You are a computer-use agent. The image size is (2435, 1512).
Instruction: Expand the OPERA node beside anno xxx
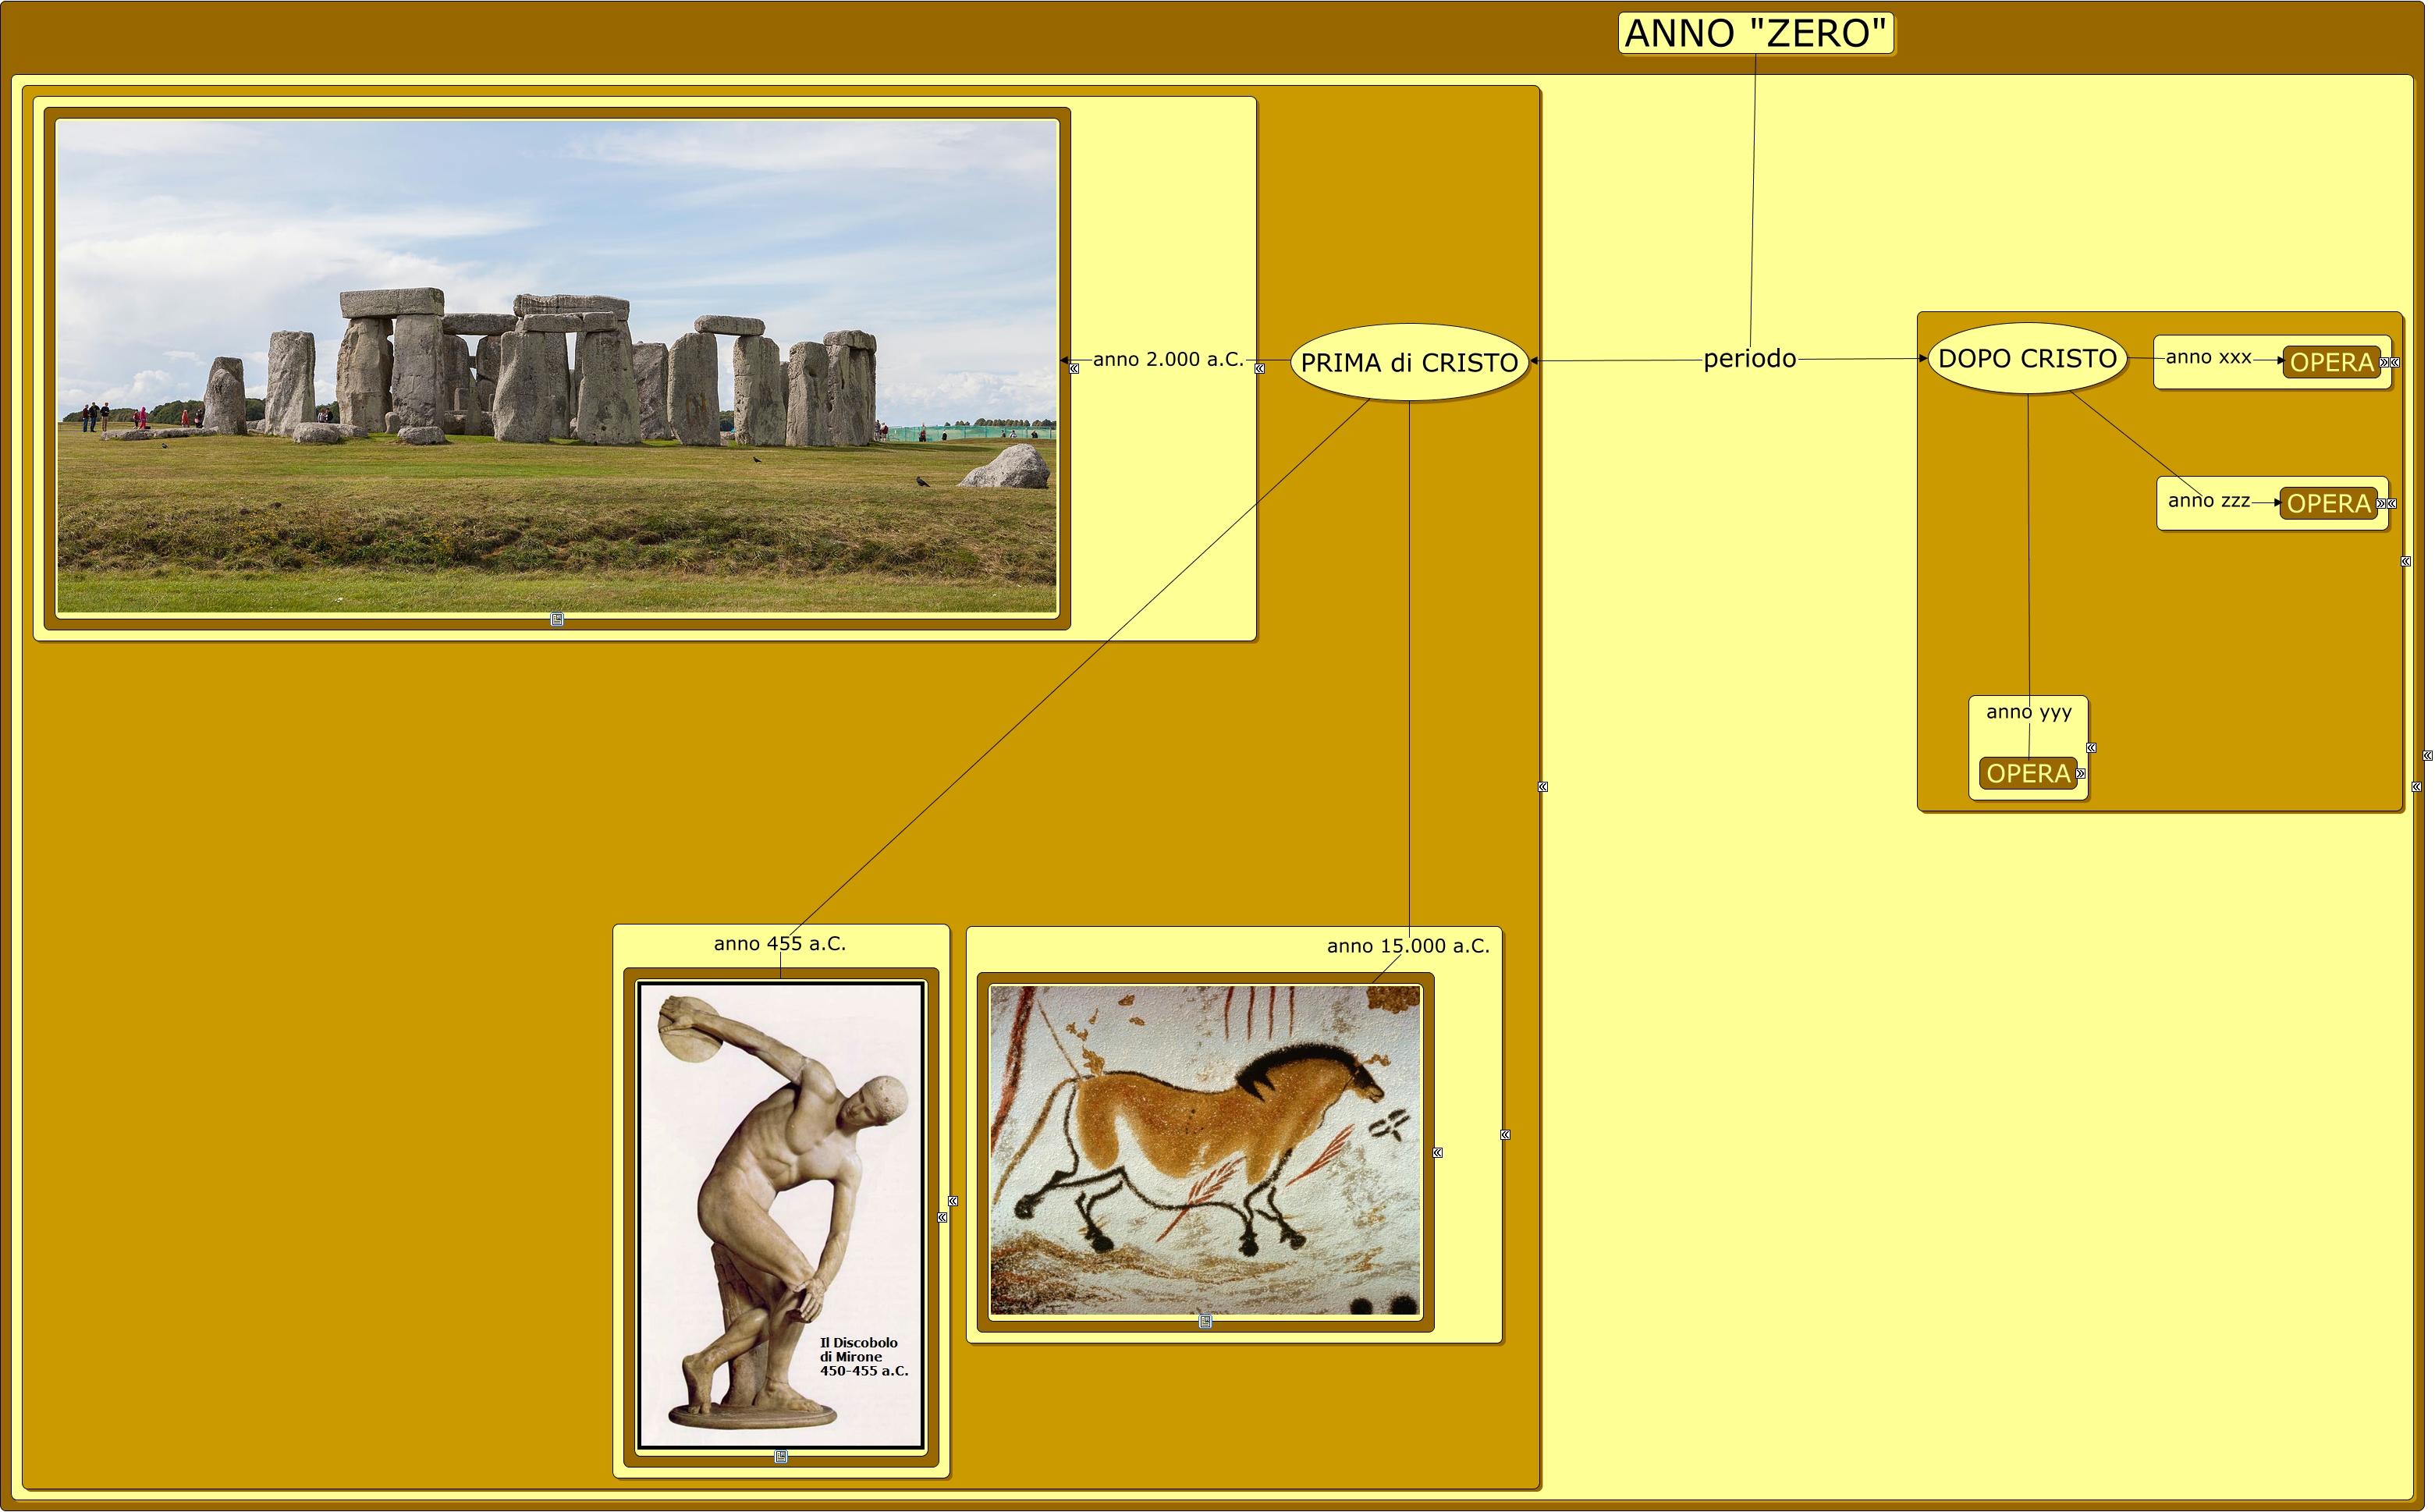pyautogui.click(x=2384, y=363)
